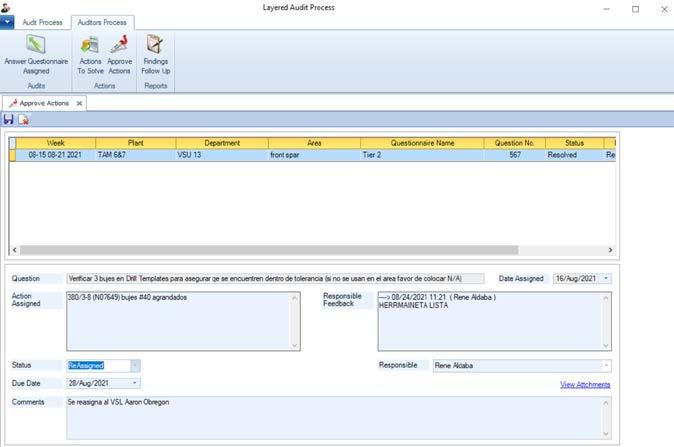Click the grid's scroll left arrow
This screenshot has height=447, width=674.
click(x=15, y=250)
